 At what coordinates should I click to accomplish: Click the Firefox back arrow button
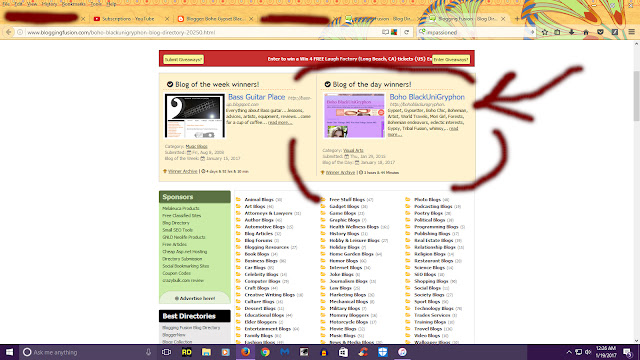9,32
